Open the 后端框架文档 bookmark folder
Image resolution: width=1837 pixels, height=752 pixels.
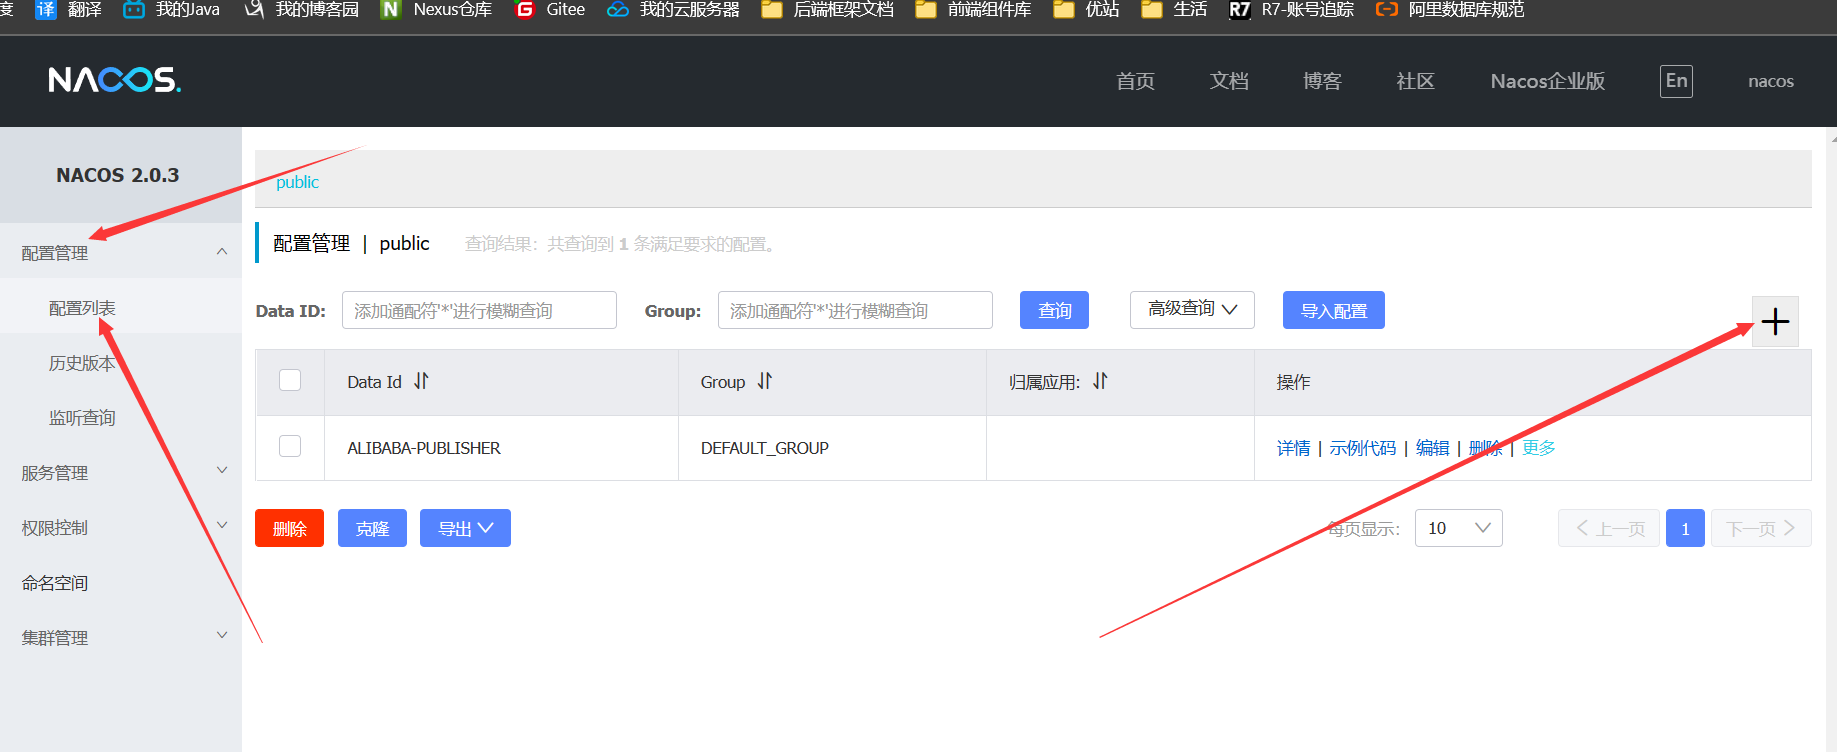(x=827, y=10)
